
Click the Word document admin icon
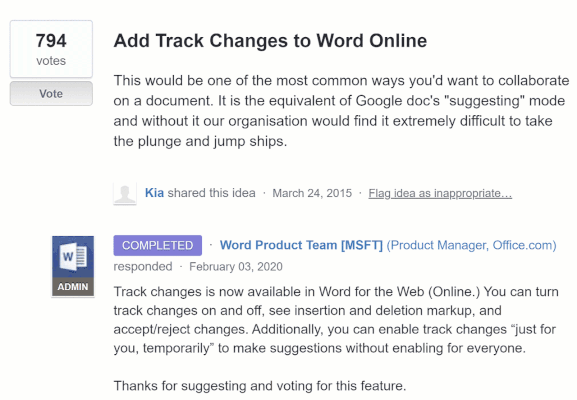click(x=73, y=257)
